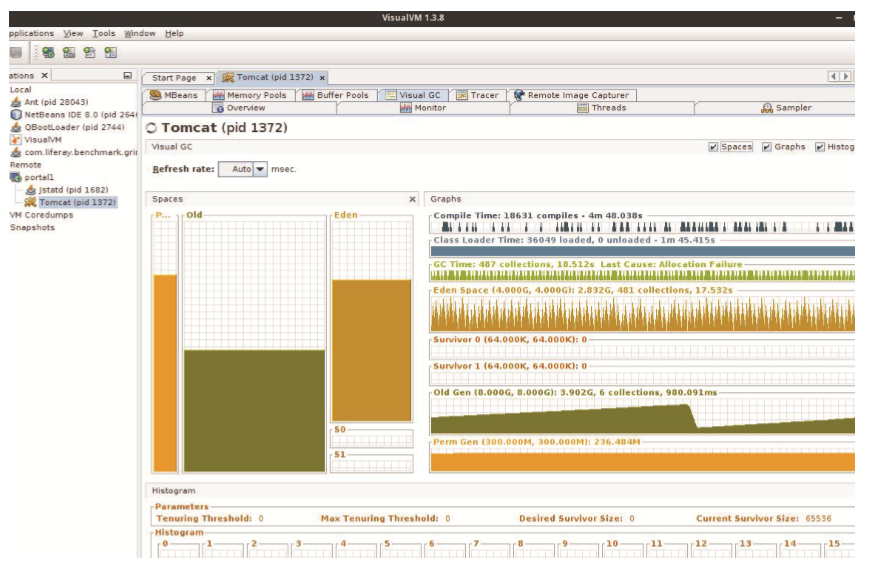This screenshot has height=581, width=872.
Task: Click the S0 survivor space box
Action: point(371,440)
